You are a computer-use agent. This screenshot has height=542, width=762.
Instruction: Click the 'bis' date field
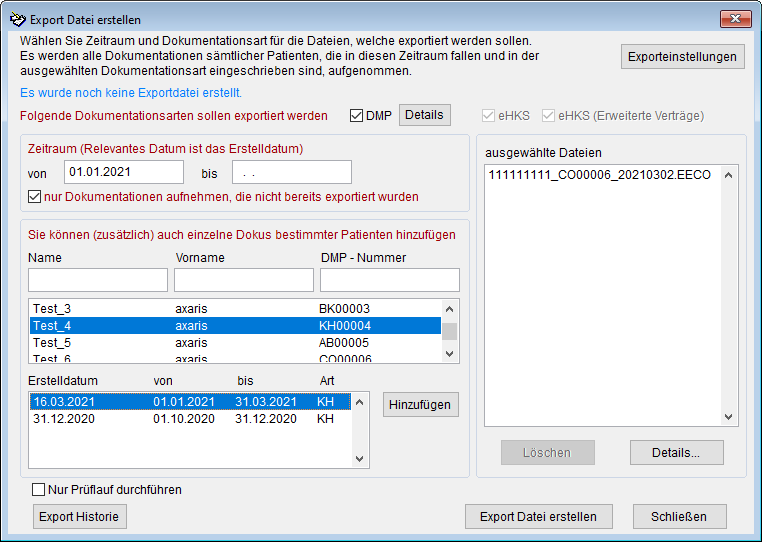pyautogui.click(x=292, y=172)
